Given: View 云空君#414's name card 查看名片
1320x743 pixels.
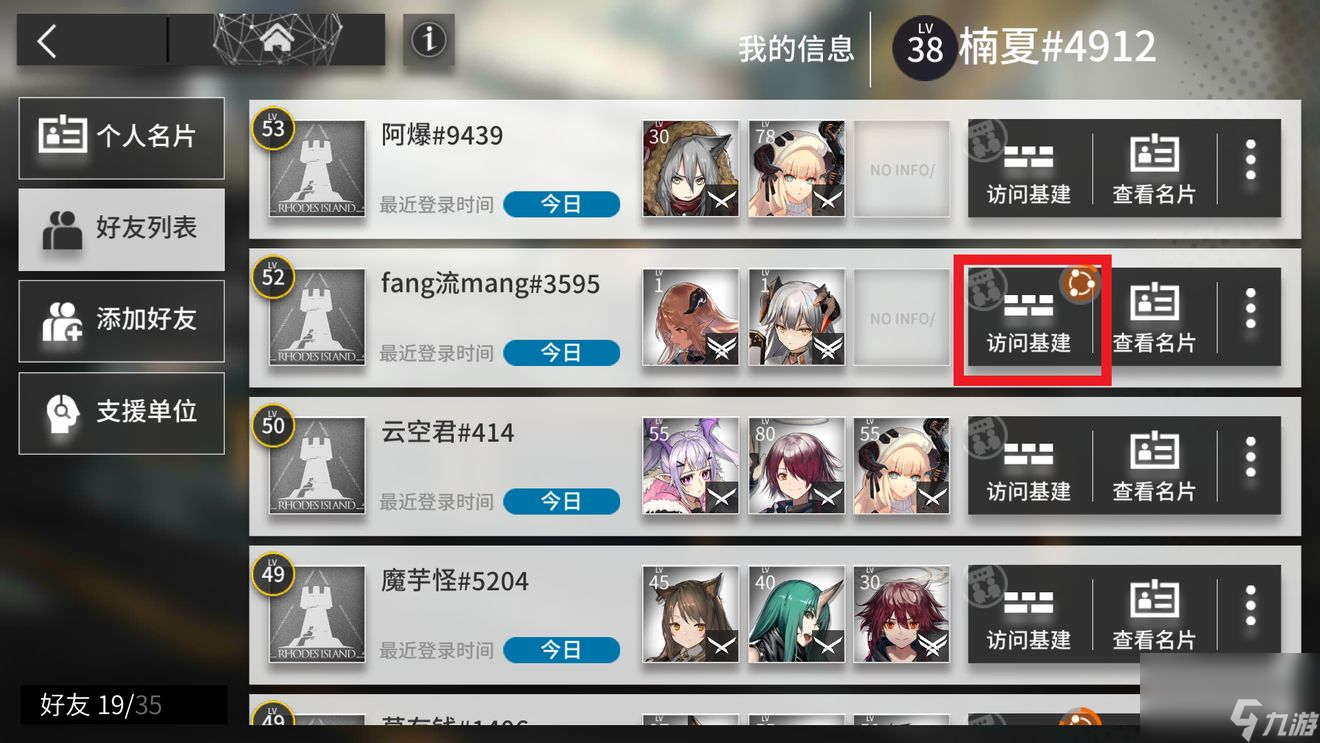Looking at the screenshot, I should point(1154,466).
